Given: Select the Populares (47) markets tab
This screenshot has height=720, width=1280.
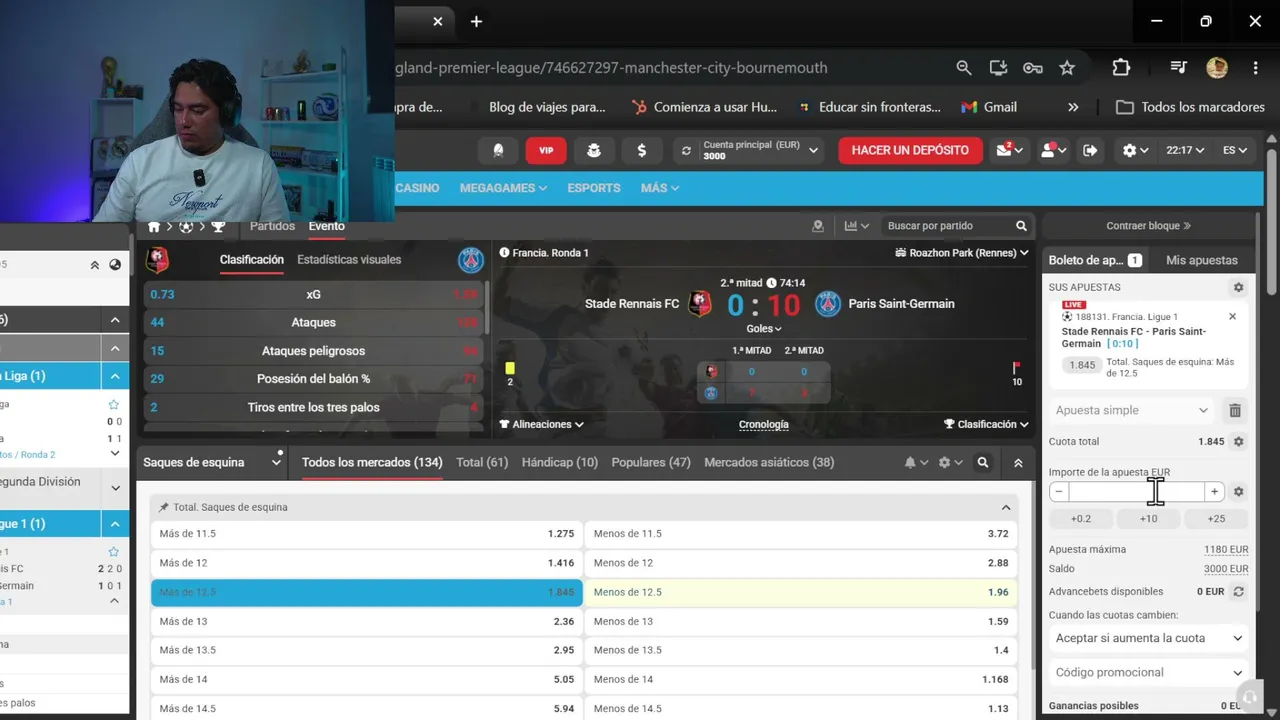Looking at the screenshot, I should click(x=651, y=462).
